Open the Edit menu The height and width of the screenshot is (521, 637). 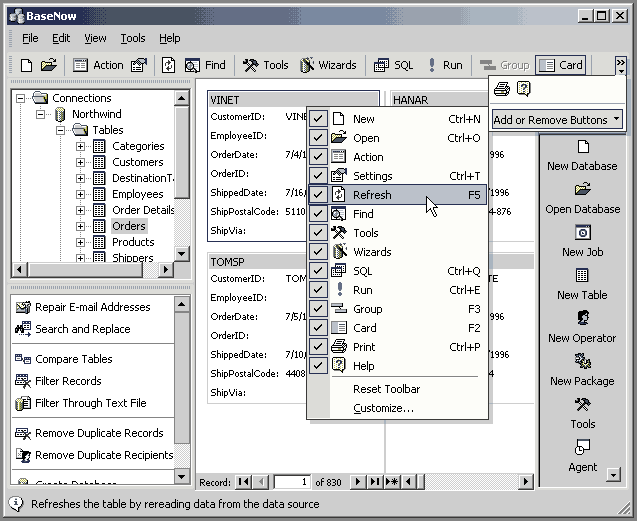(61, 38)
